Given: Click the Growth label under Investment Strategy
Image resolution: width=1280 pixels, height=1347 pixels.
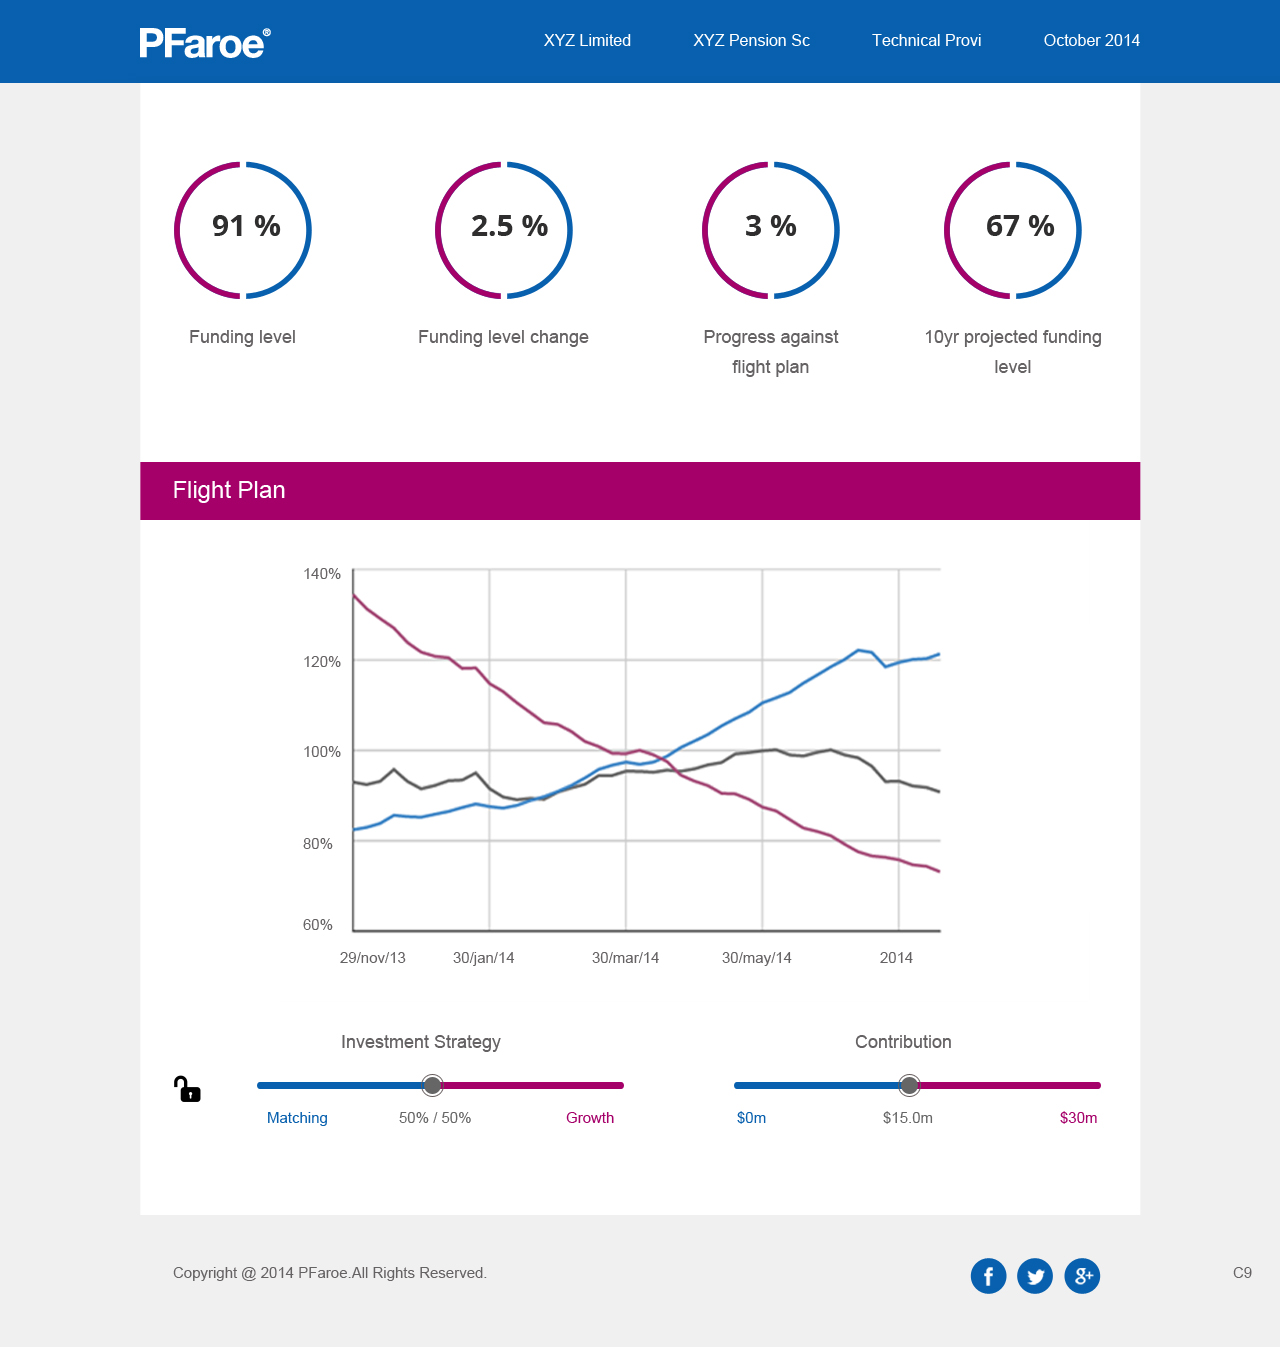Looking at the screenshot, I should 590,1118.
